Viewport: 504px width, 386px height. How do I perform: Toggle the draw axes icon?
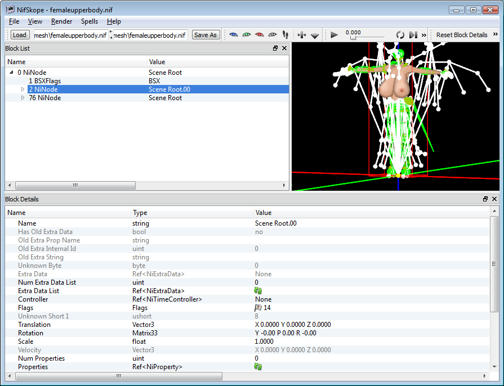pyautogui.click(x=302, y=35)
